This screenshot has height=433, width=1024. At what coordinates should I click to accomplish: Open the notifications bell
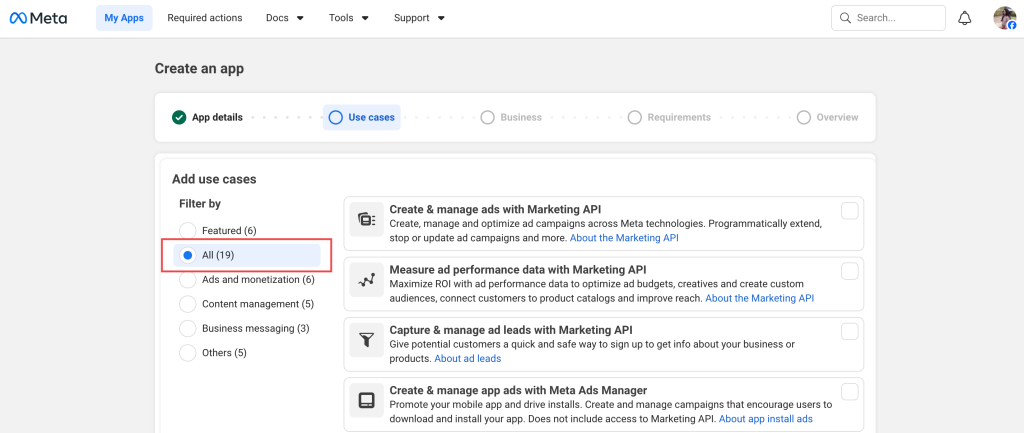(x=964, y=18)
